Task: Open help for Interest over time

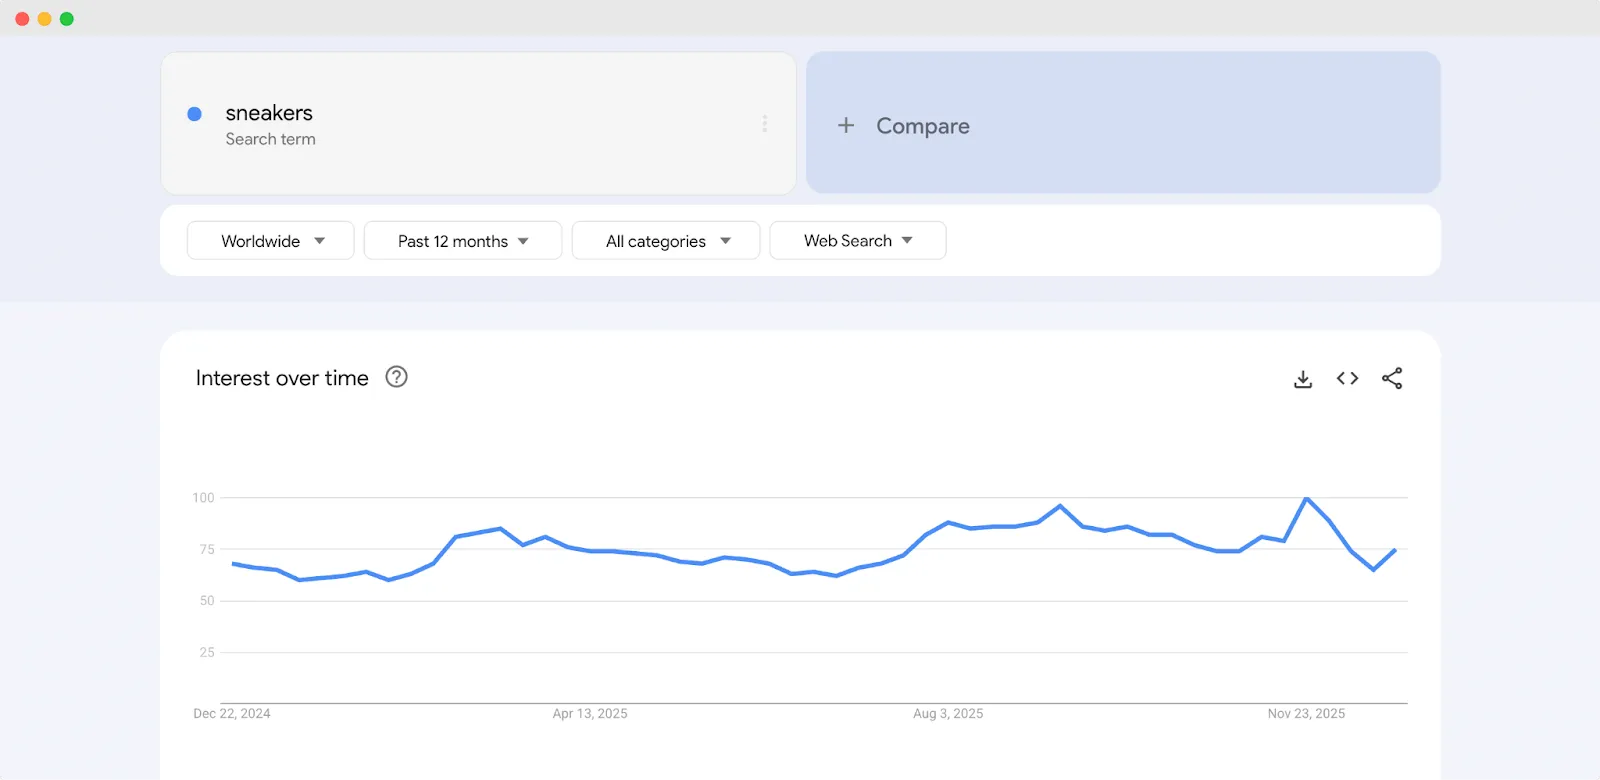Action: 397,377
